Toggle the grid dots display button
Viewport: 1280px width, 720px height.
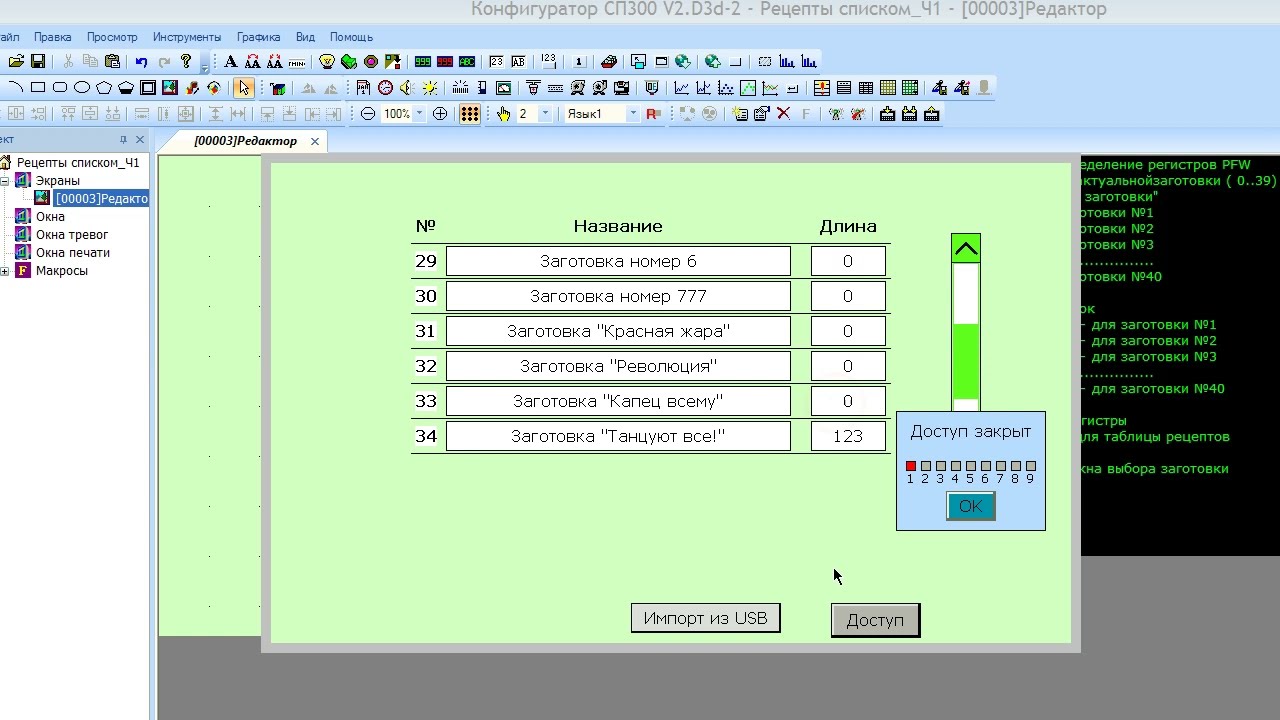click(470, 114)
